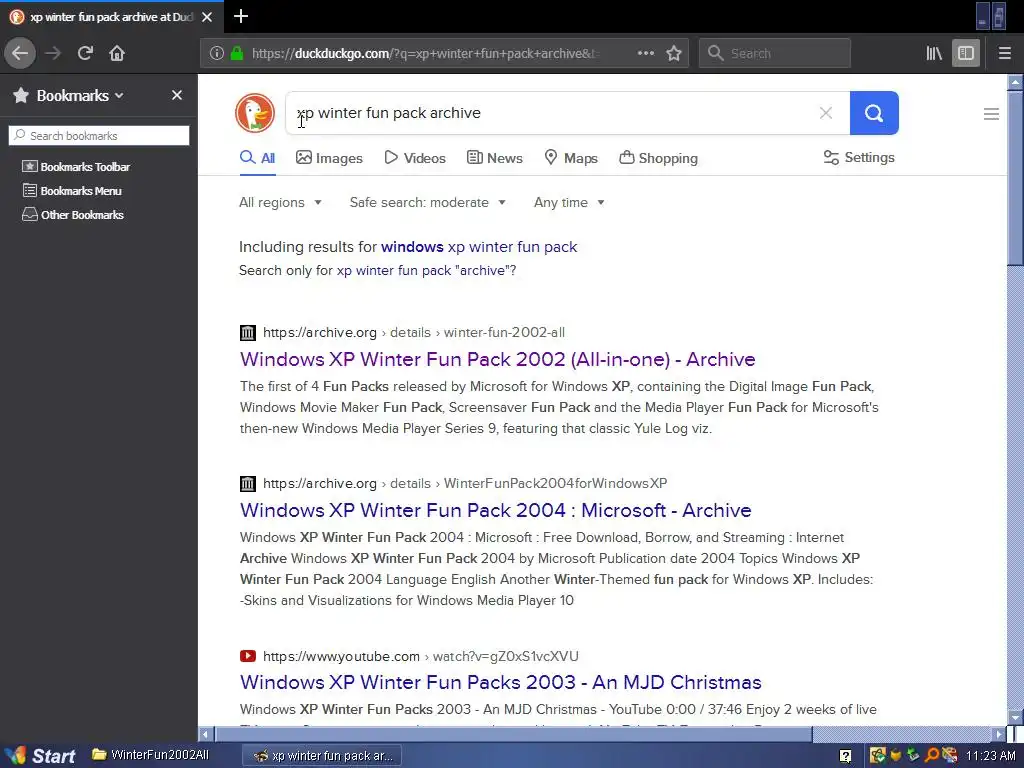Open the Firefox hamburger menu

point(1005,53)
